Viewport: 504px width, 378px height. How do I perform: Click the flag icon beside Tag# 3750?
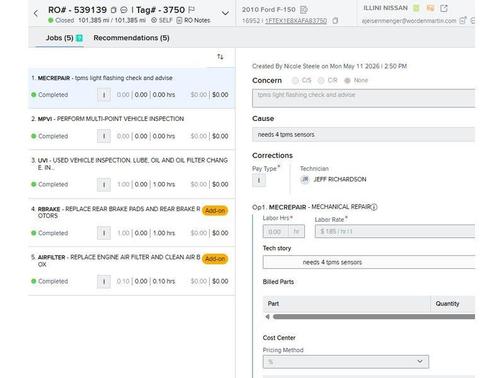(x=192, y=10)
